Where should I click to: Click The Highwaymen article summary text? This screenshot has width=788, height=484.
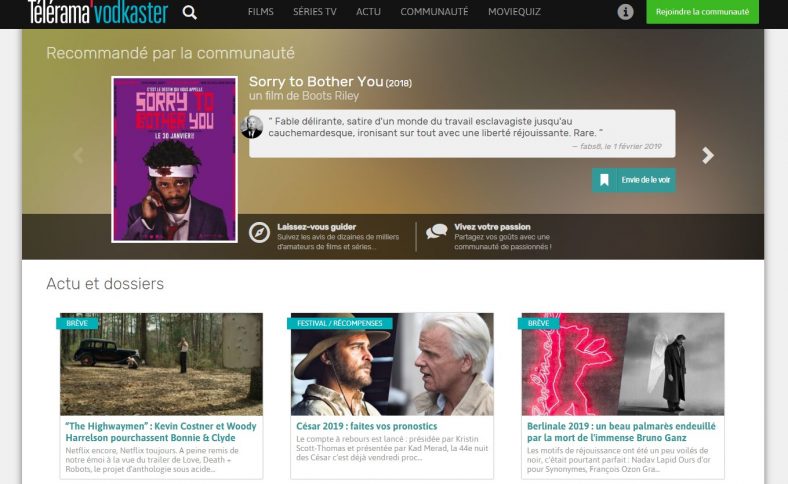(152, 460)
